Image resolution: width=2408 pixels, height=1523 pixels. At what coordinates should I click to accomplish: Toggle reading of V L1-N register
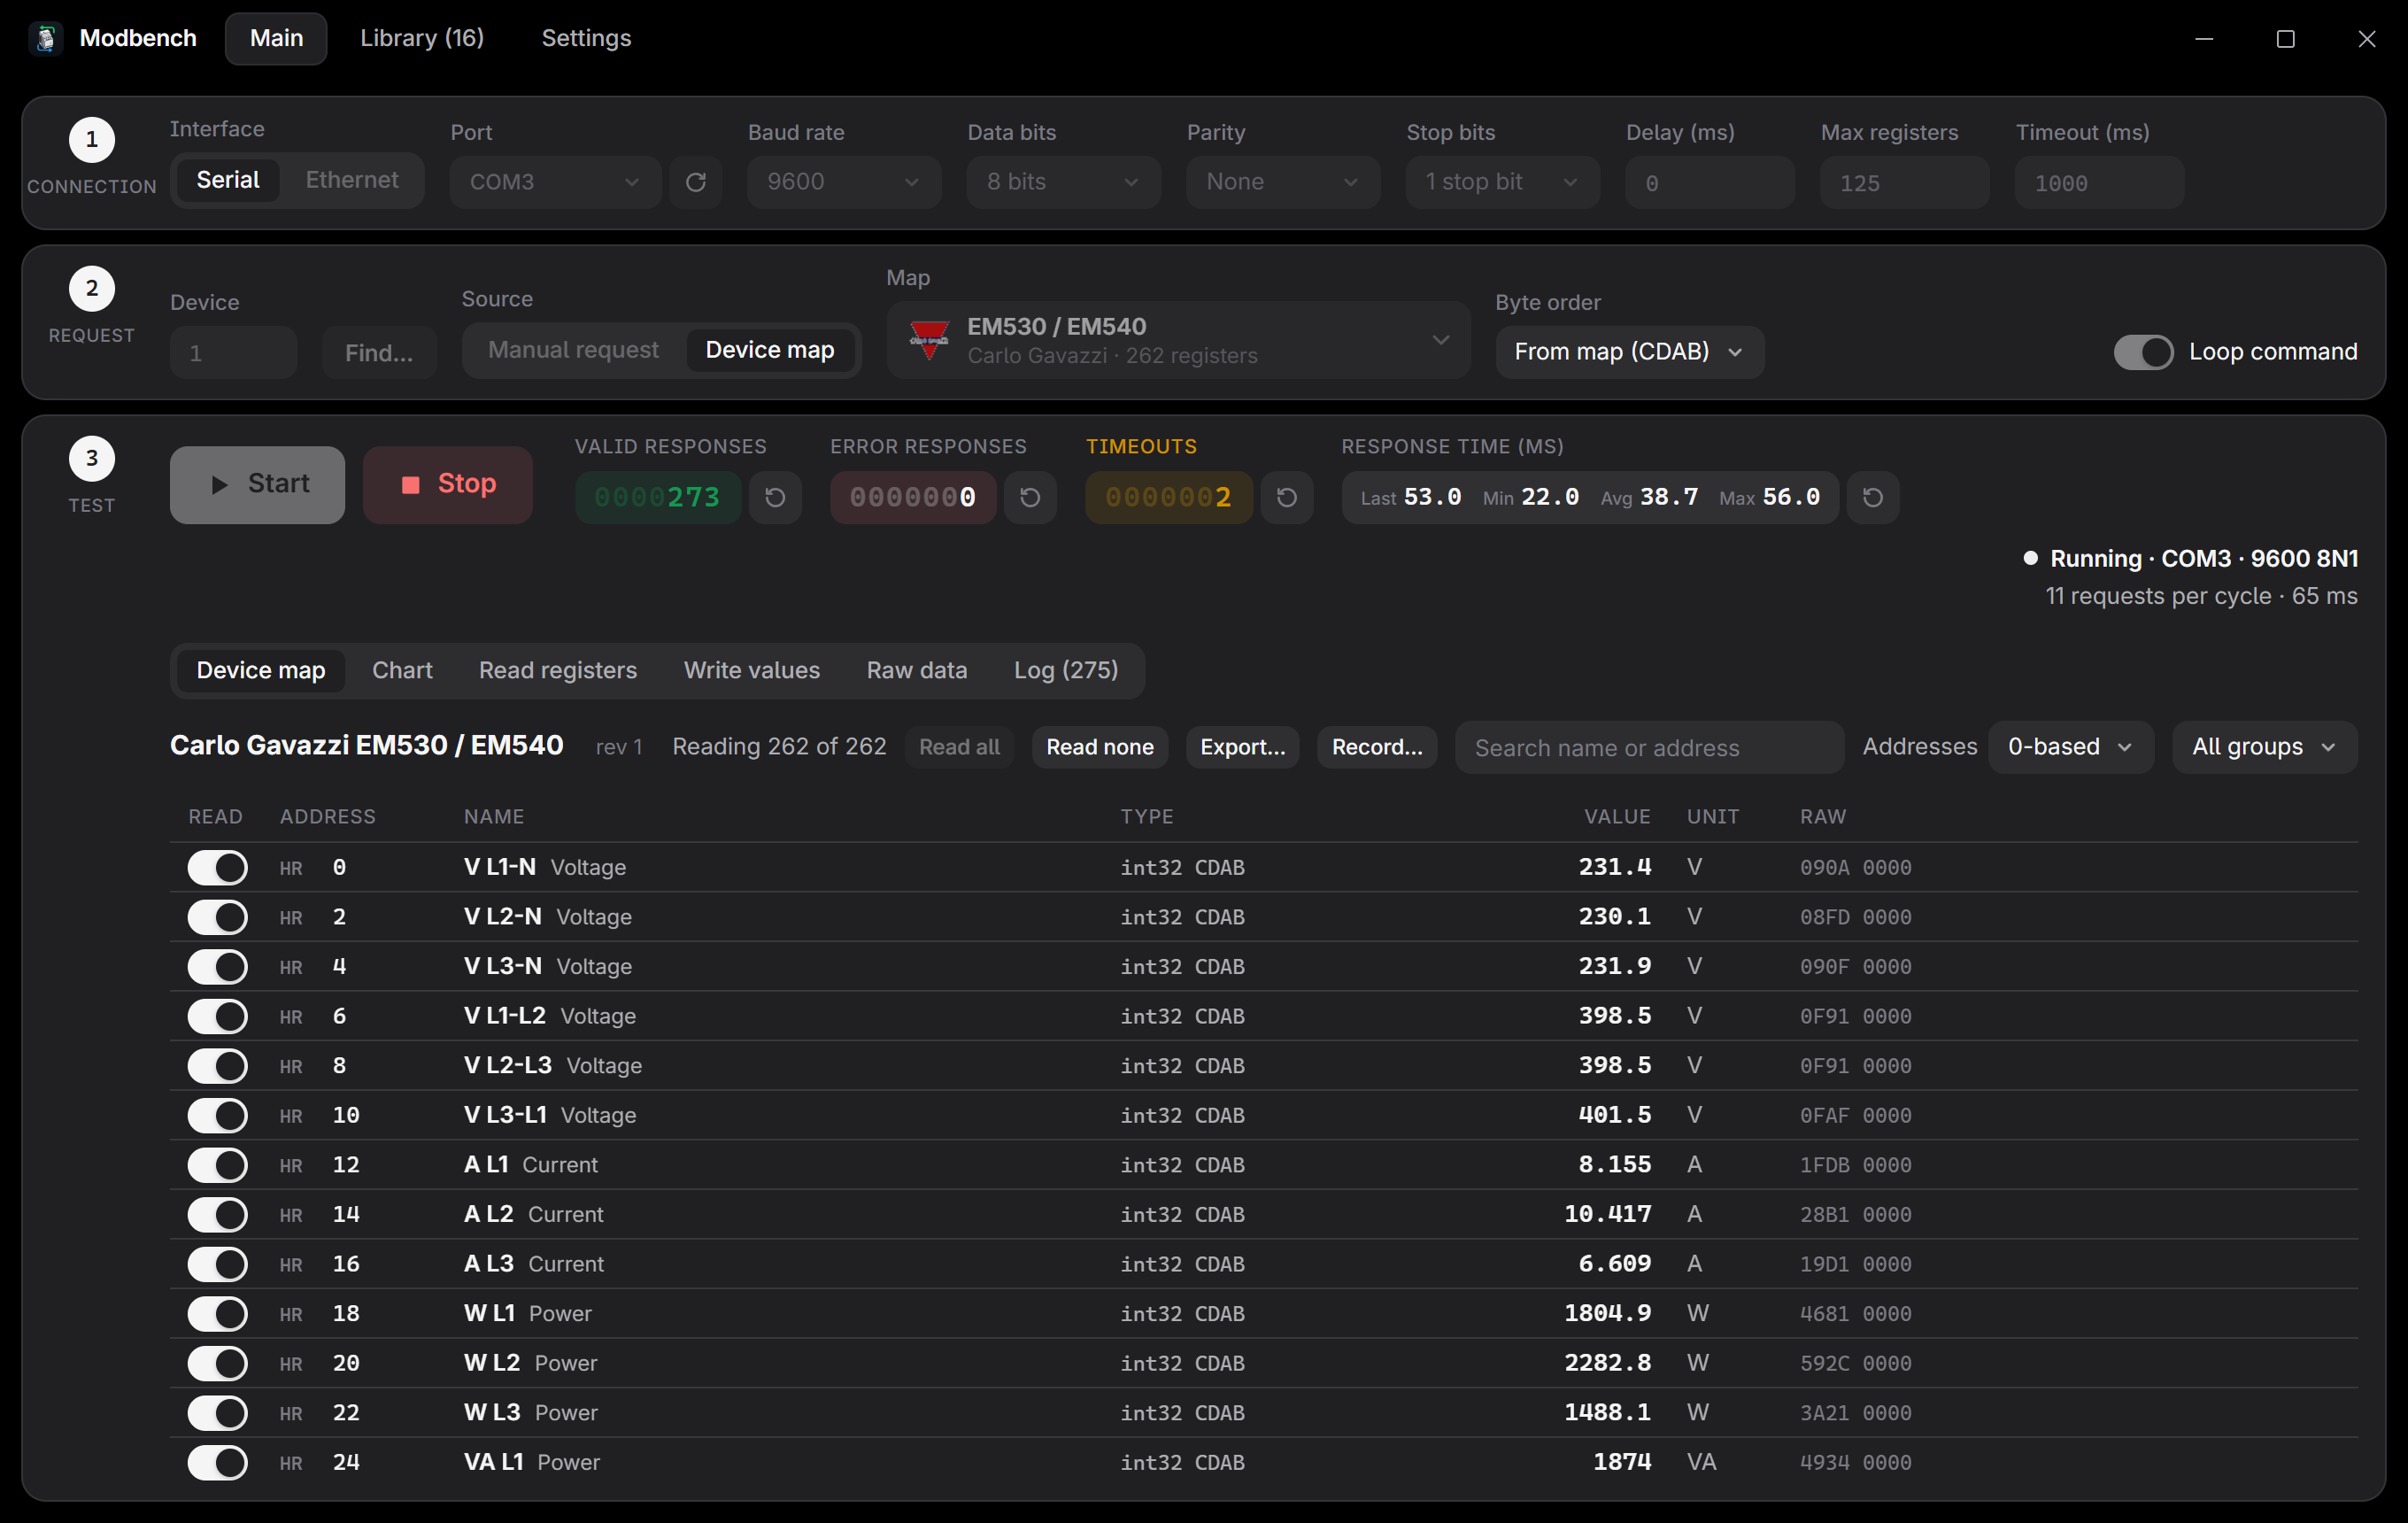click(217, 867)
